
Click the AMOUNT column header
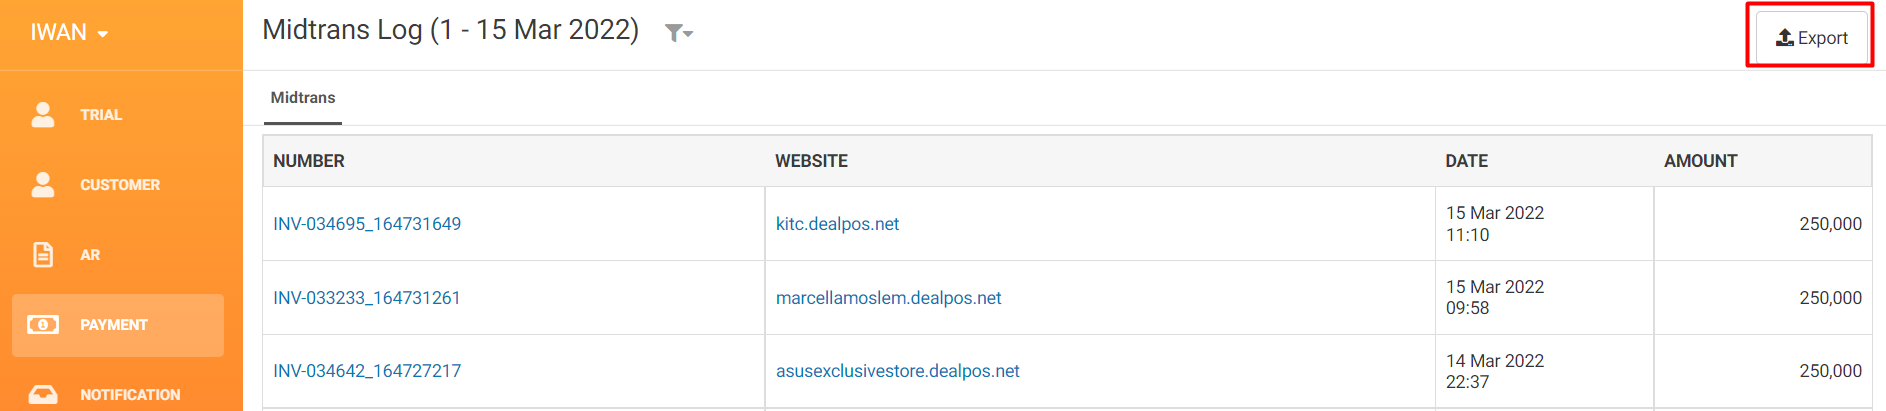[1700, 161]
